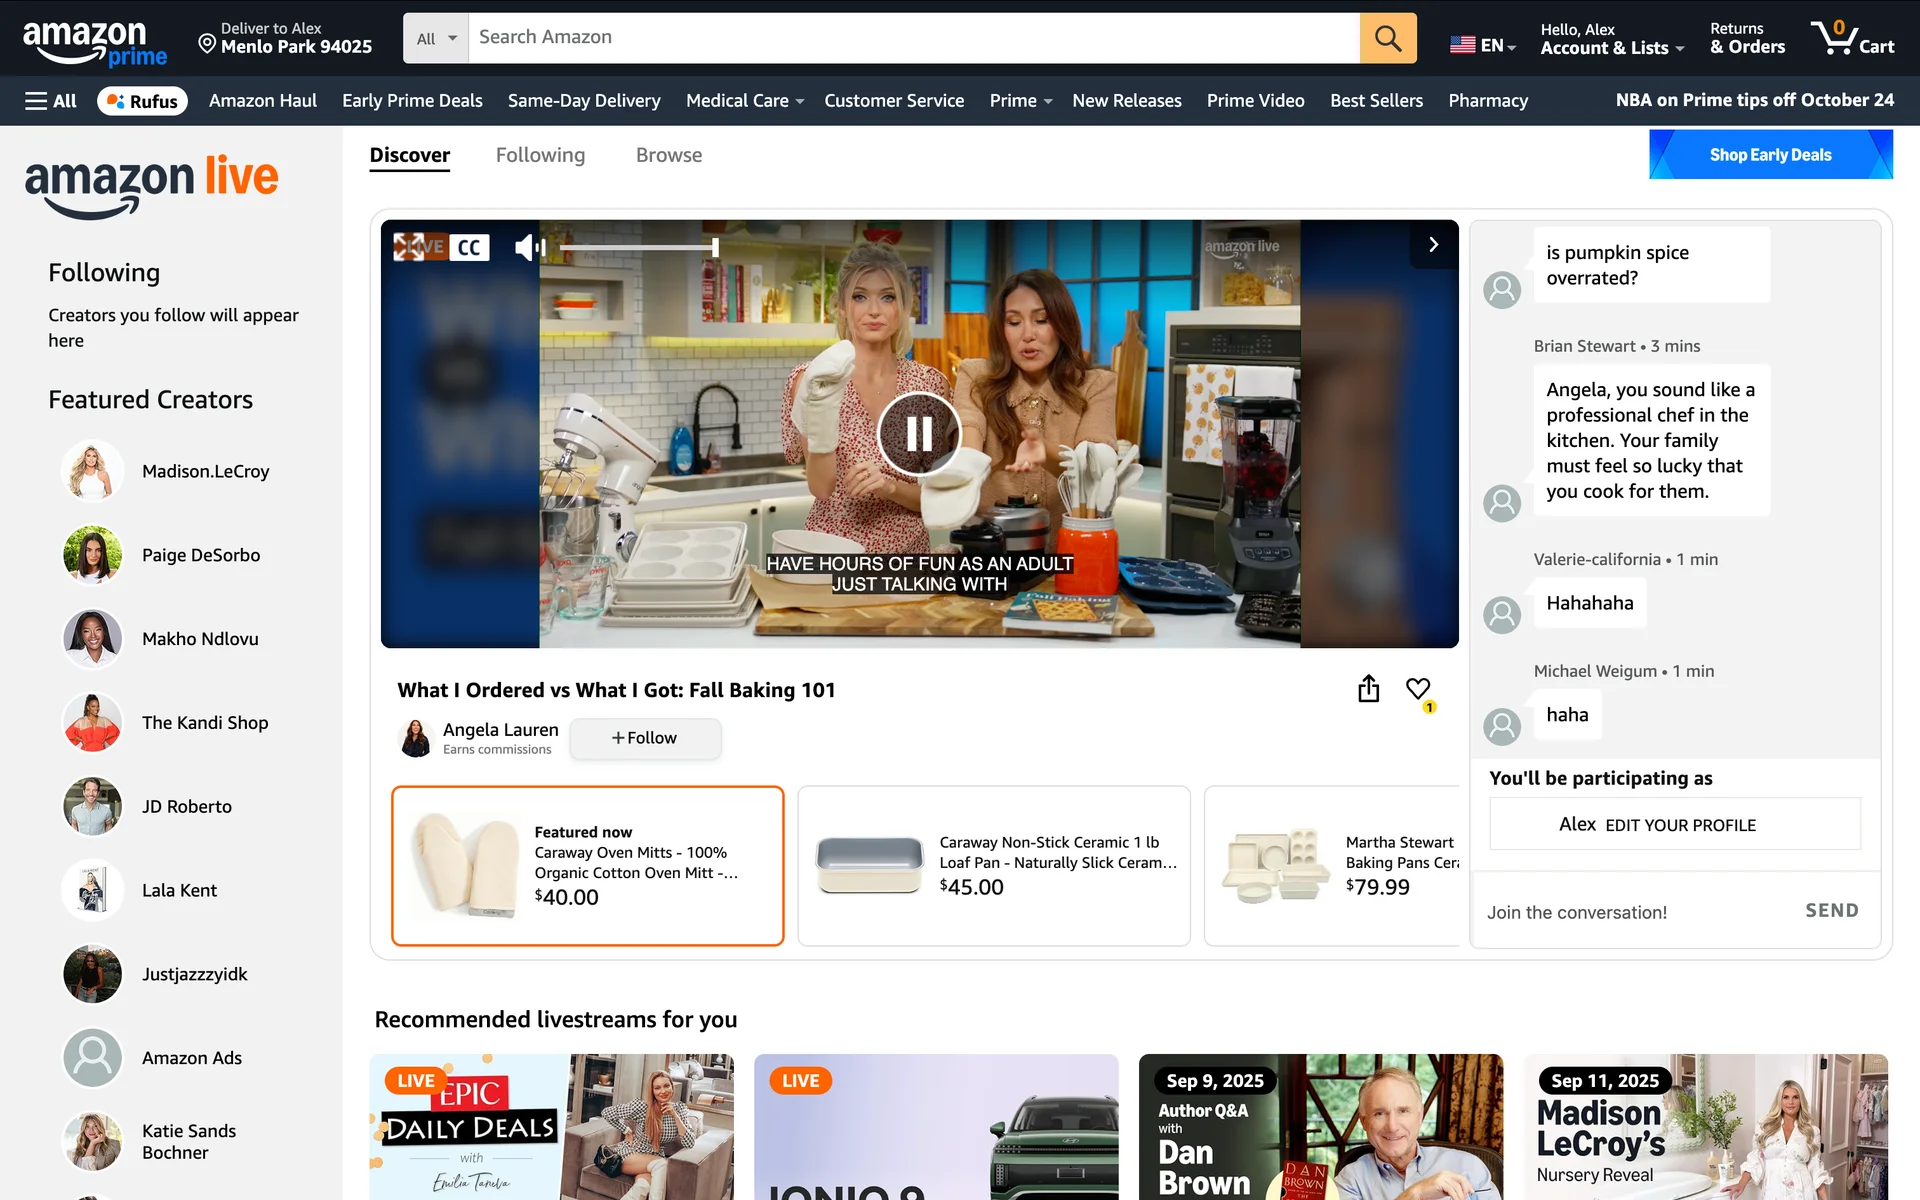Like the stream with heart icon
This screenshot has height=1200, width=1920.
(x=1417, y=688)
